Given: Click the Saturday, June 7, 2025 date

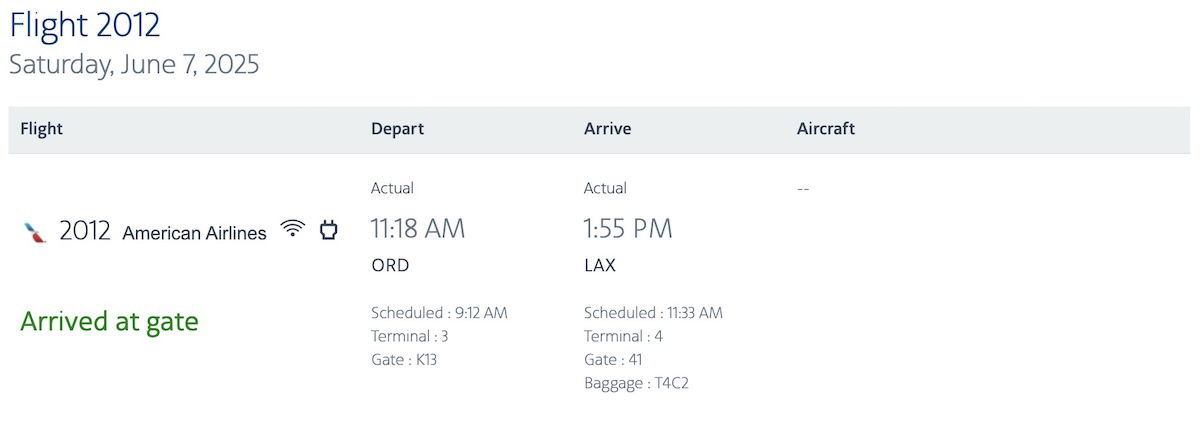Looking at the screenshot, I should pos(134,65).
